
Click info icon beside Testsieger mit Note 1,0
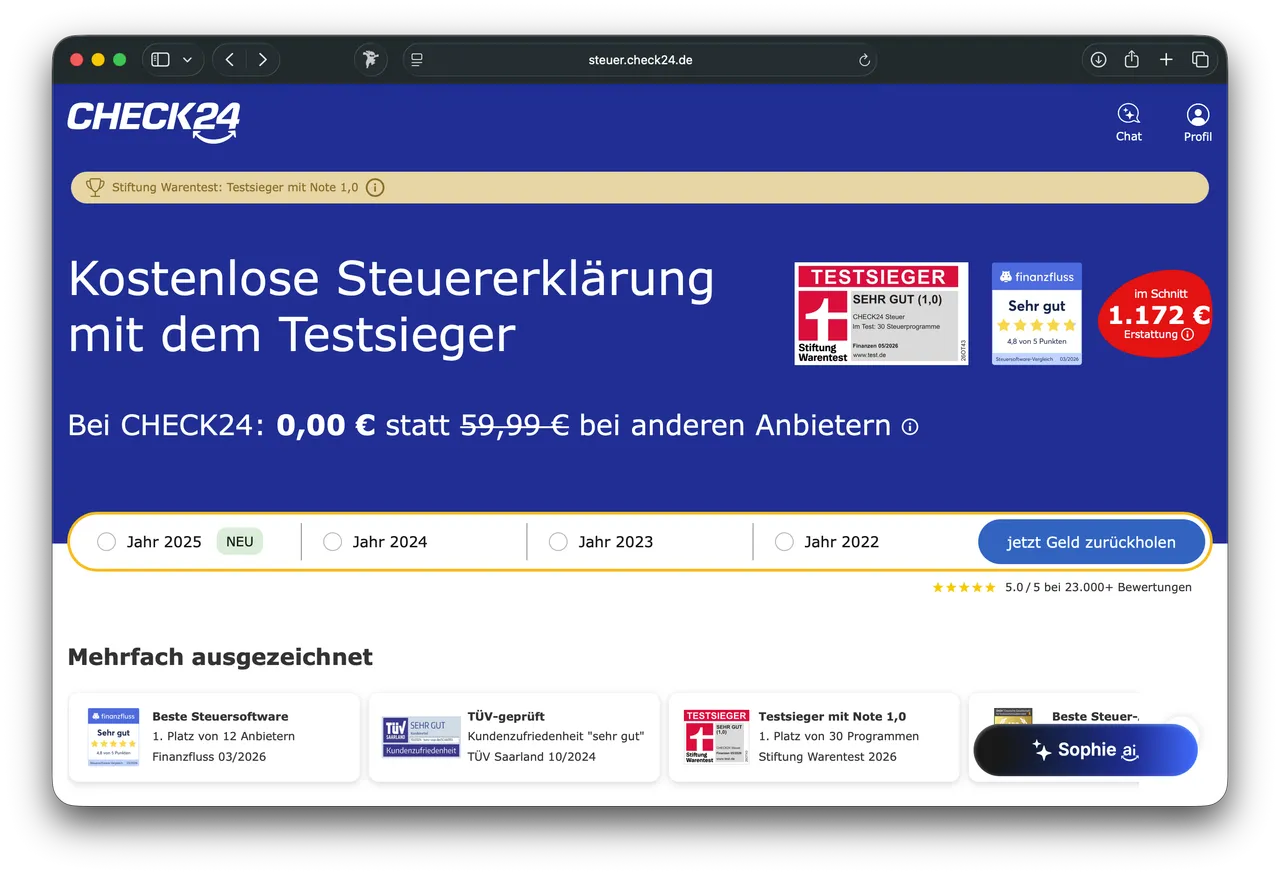pos(375,187)
